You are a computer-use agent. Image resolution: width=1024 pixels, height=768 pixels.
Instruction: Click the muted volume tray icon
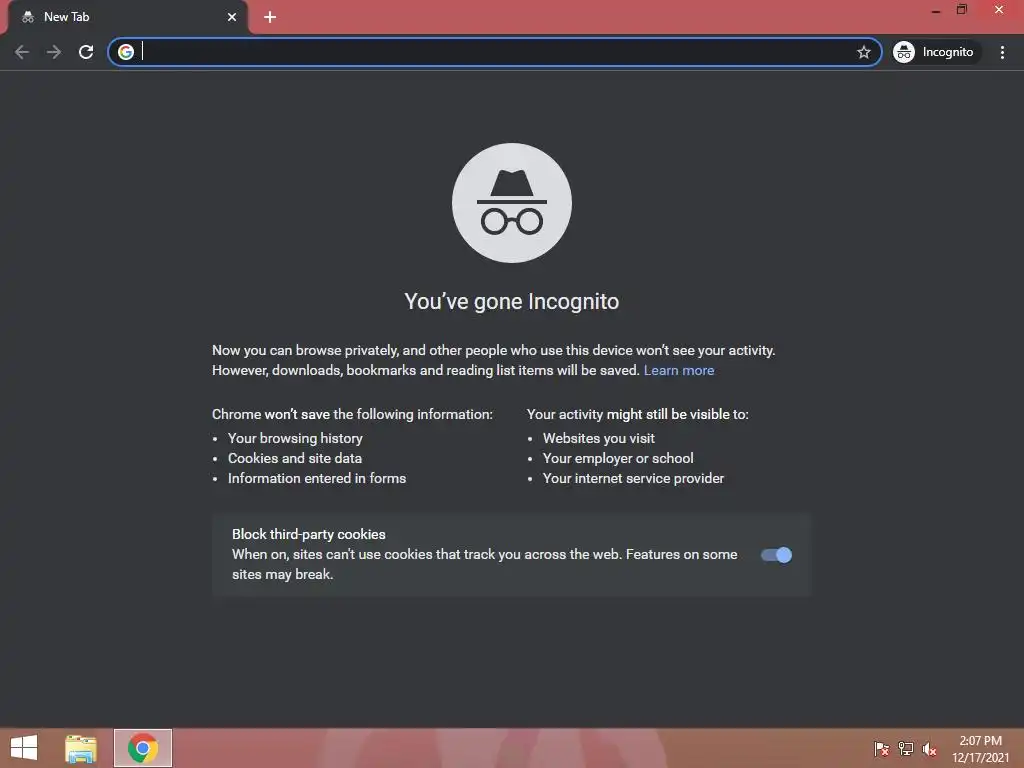929,749
